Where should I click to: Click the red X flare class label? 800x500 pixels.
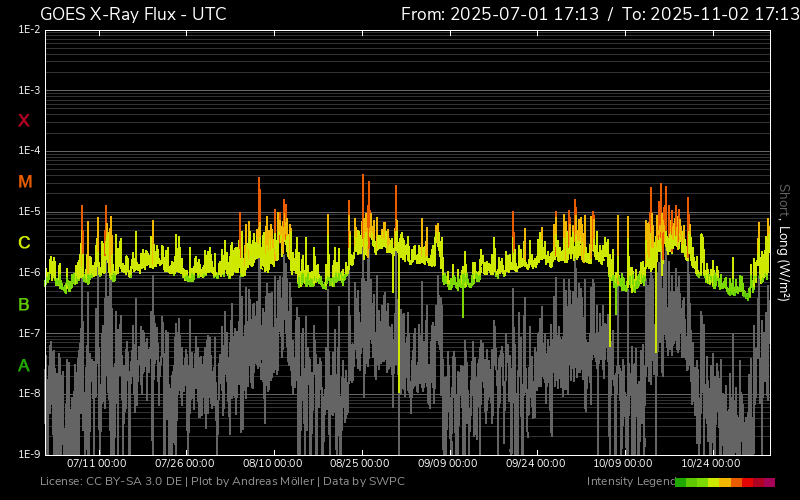coord(24,121)
